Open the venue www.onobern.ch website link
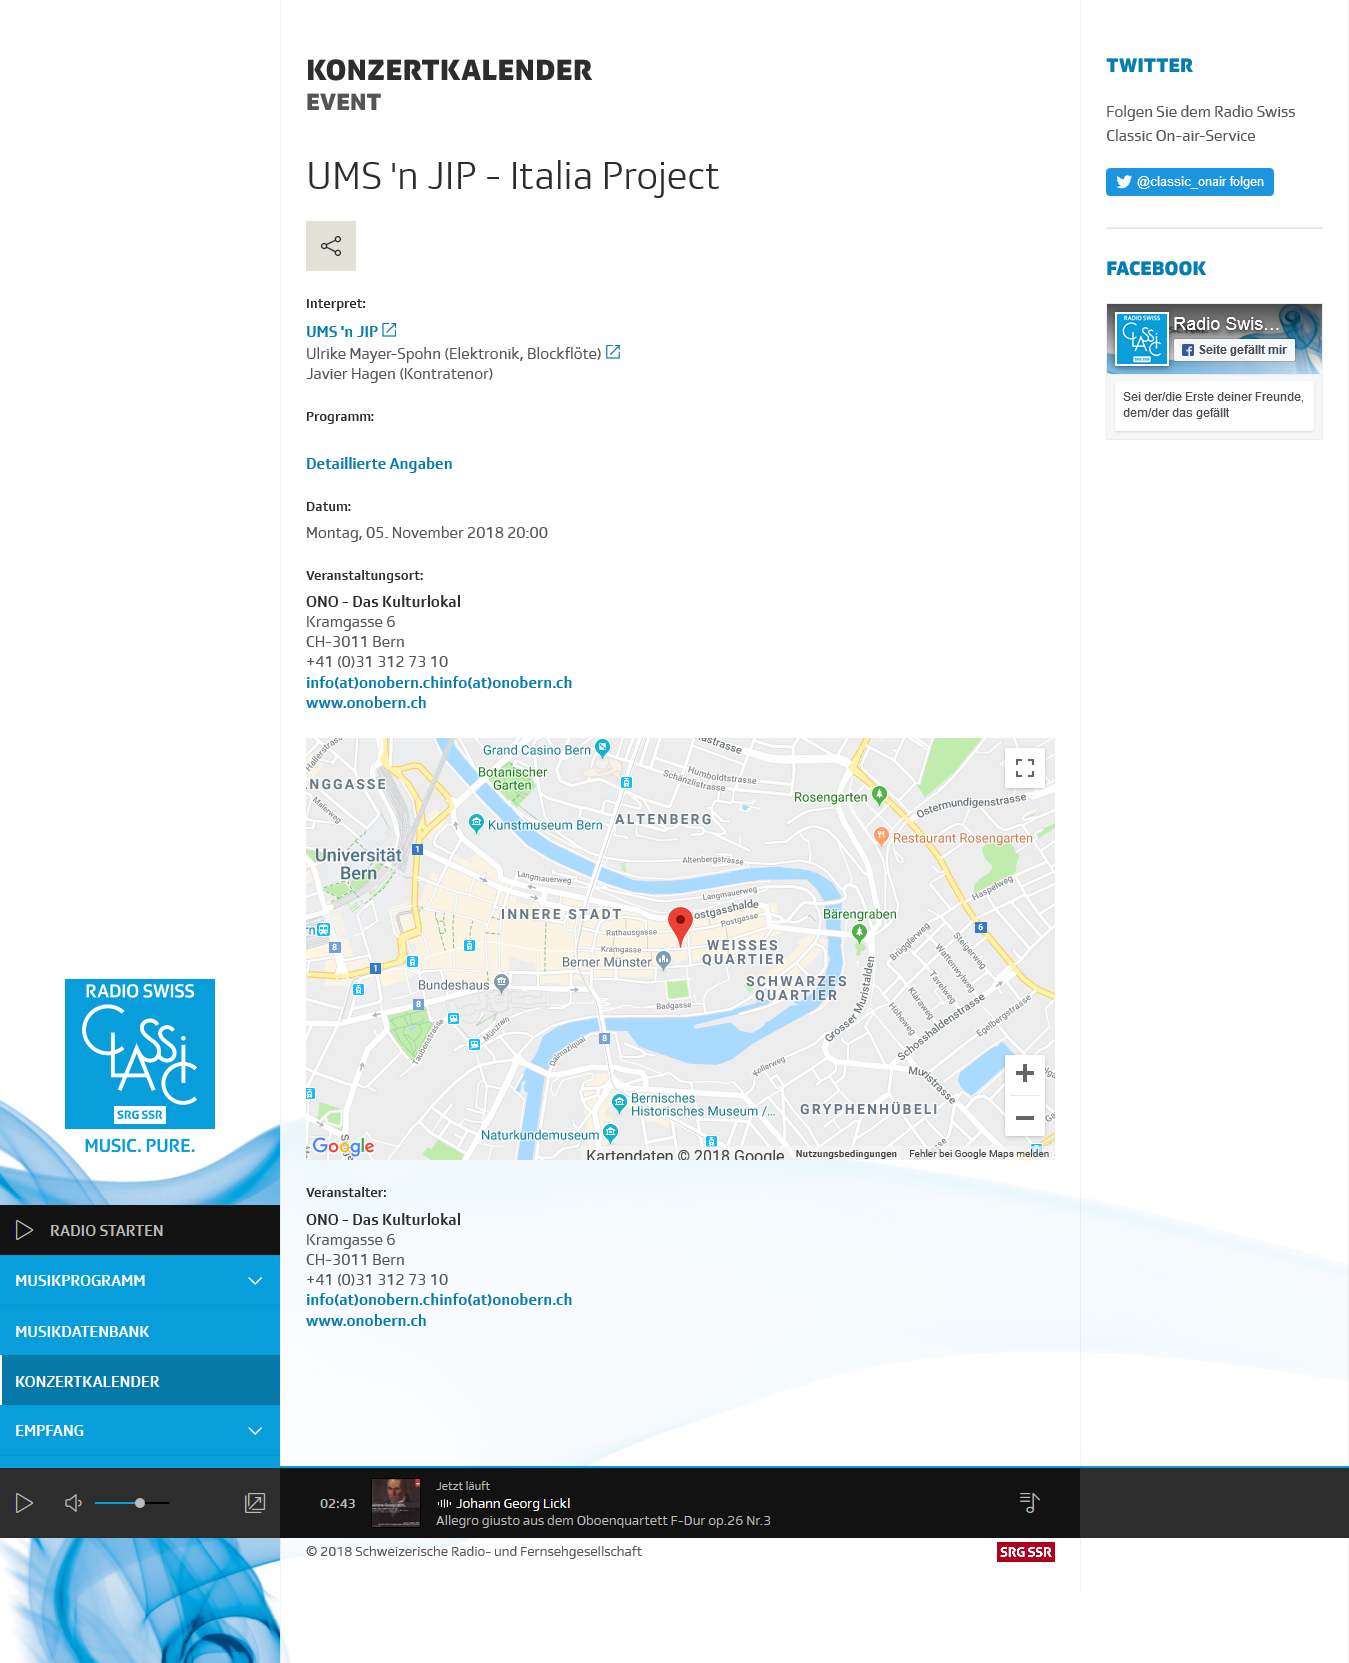The image size is (1349, 1663). click(366, 703)
